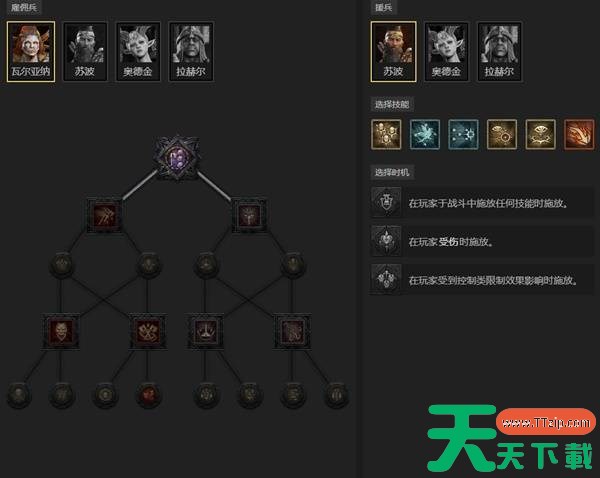Select timing: cast when crowd-controlled
600x478 pixels.
tap(482, 280)
